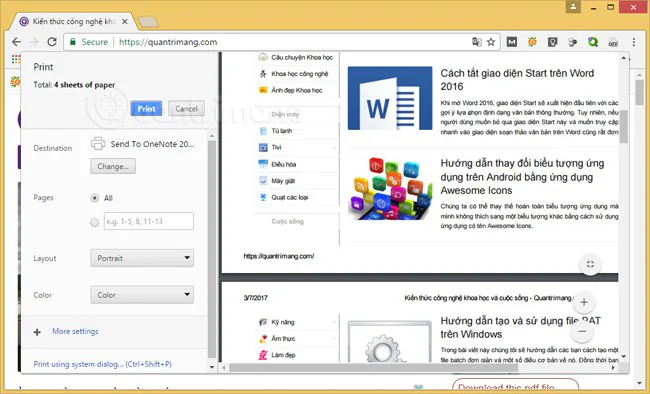Open the Layout Portrait dropdown

click(x=142, y=258)
